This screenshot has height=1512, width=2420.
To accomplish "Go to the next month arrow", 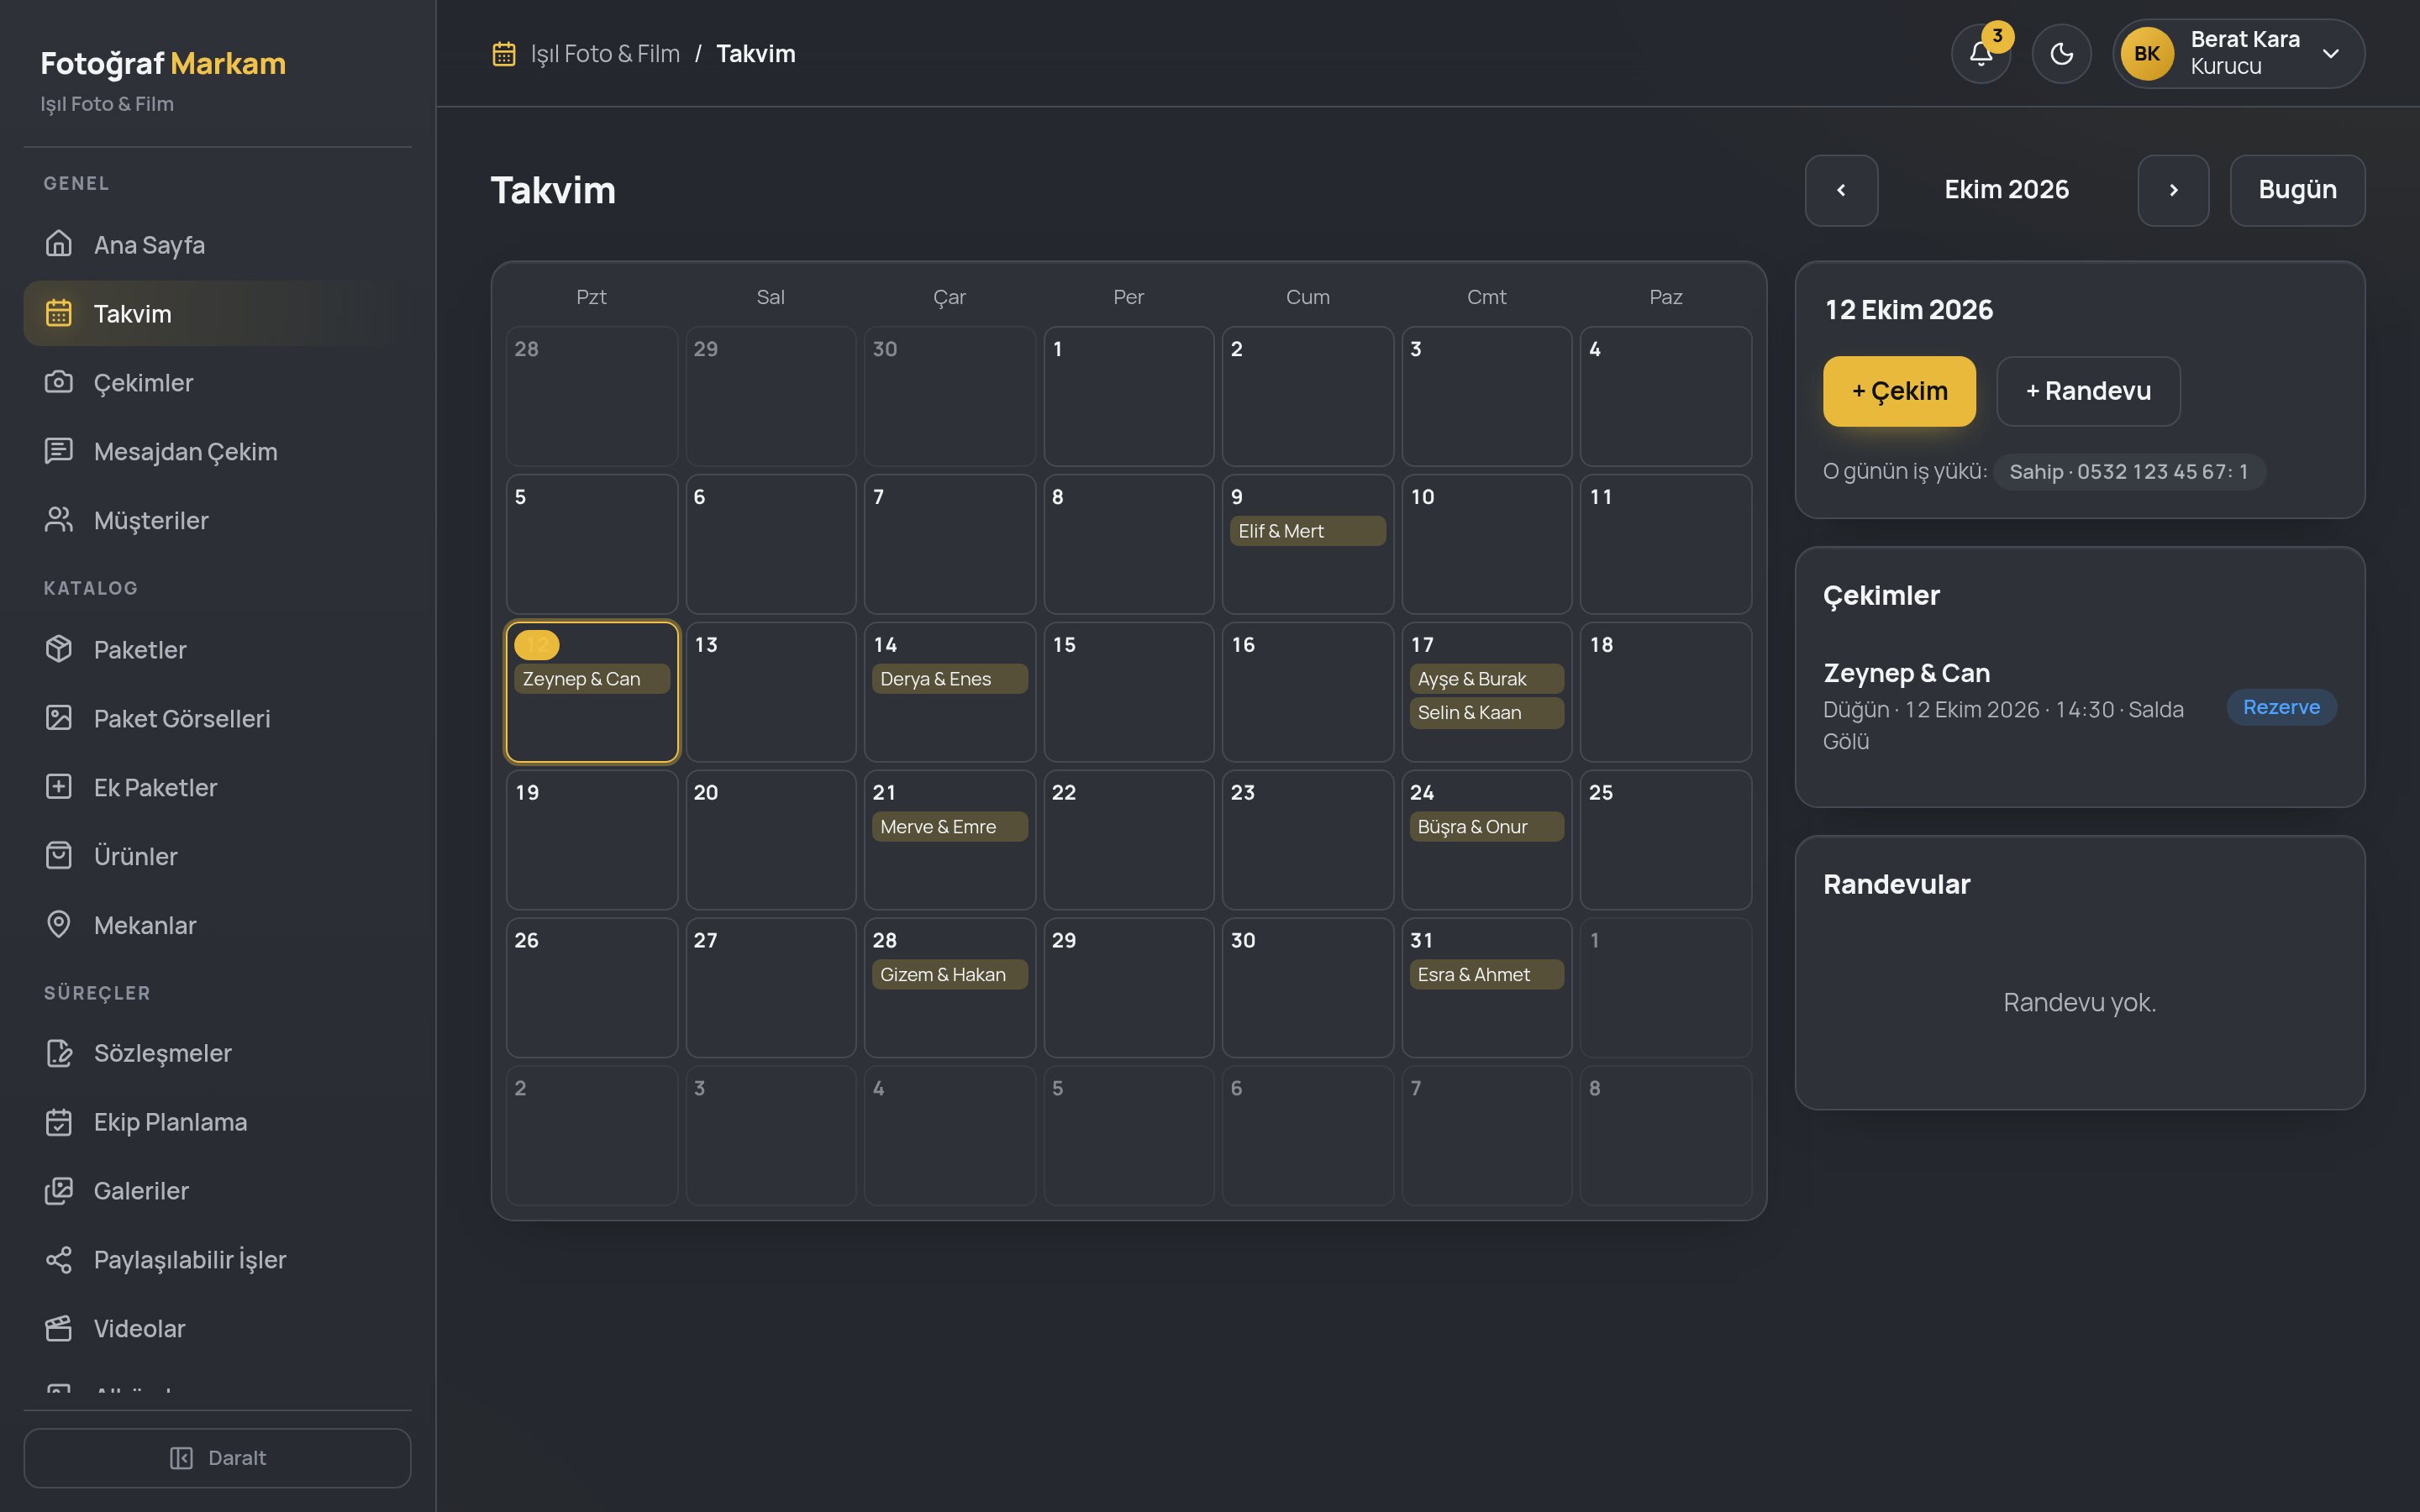I will (2173, 190).
